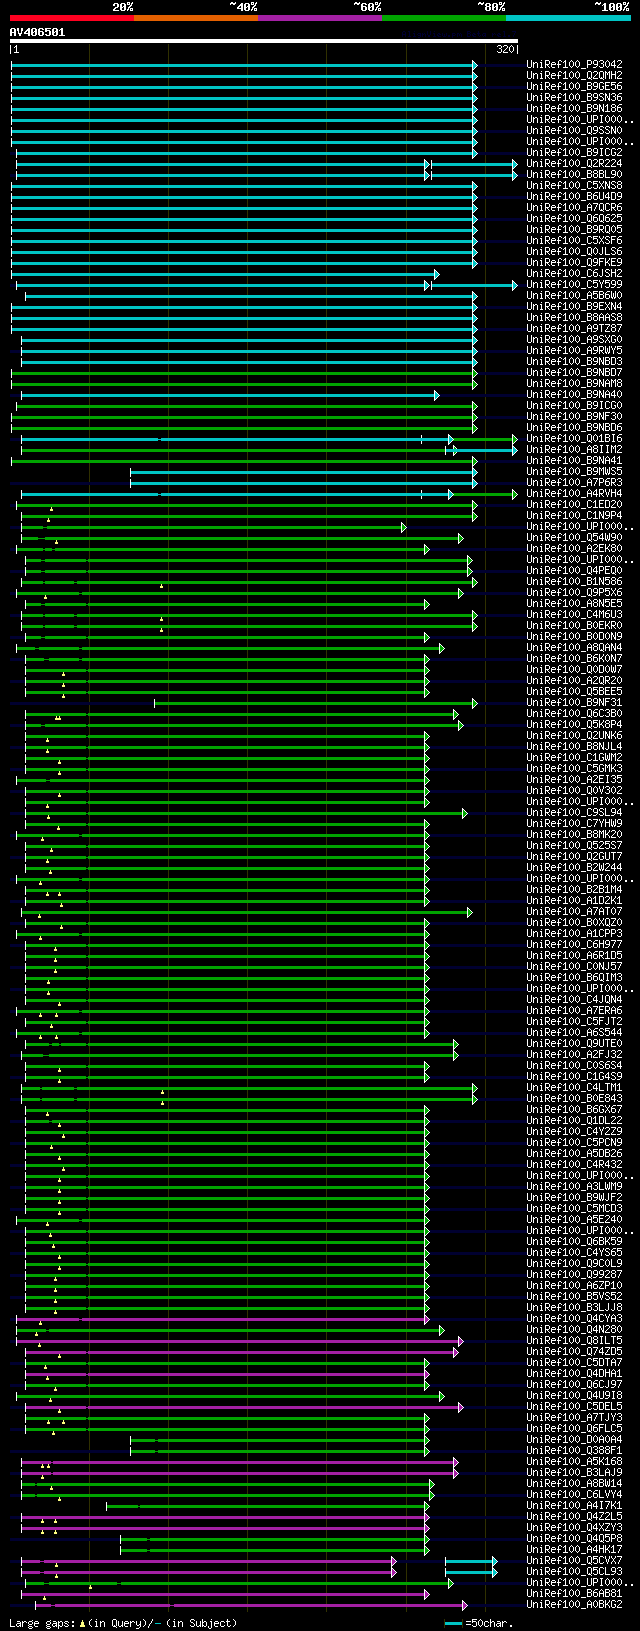
Task: Select the UniRef100_A4RVH4 label
Action: coord(574,494)
